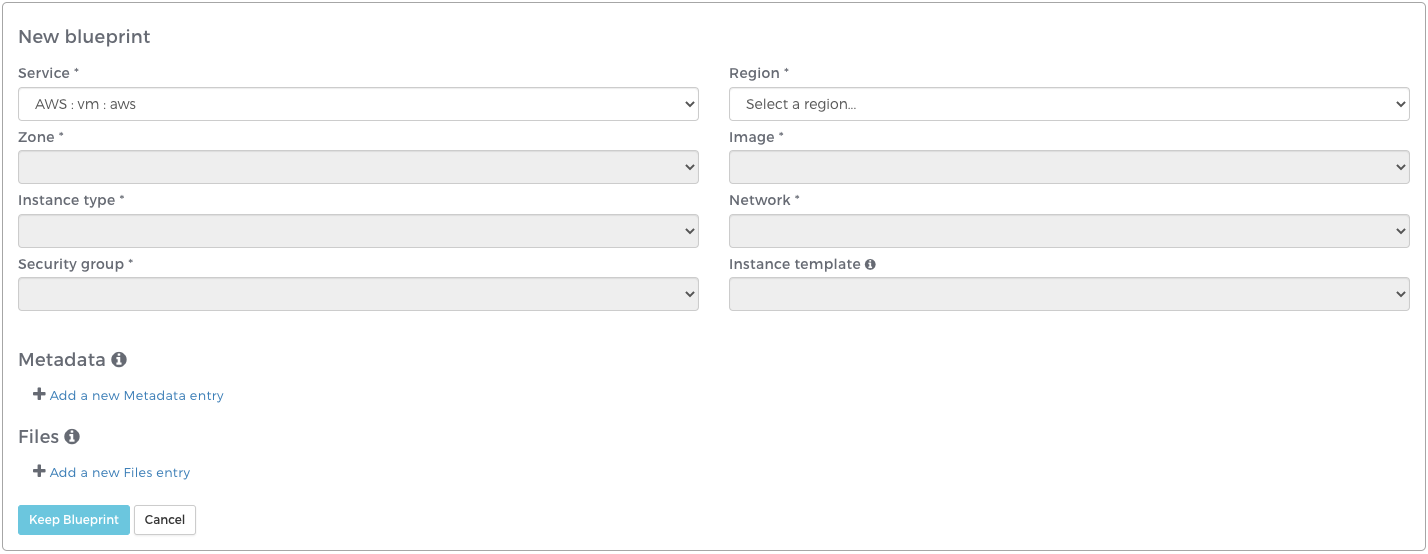Open the Instance template dropdown
1428x554 pixels.
[x=1069, y=295]
